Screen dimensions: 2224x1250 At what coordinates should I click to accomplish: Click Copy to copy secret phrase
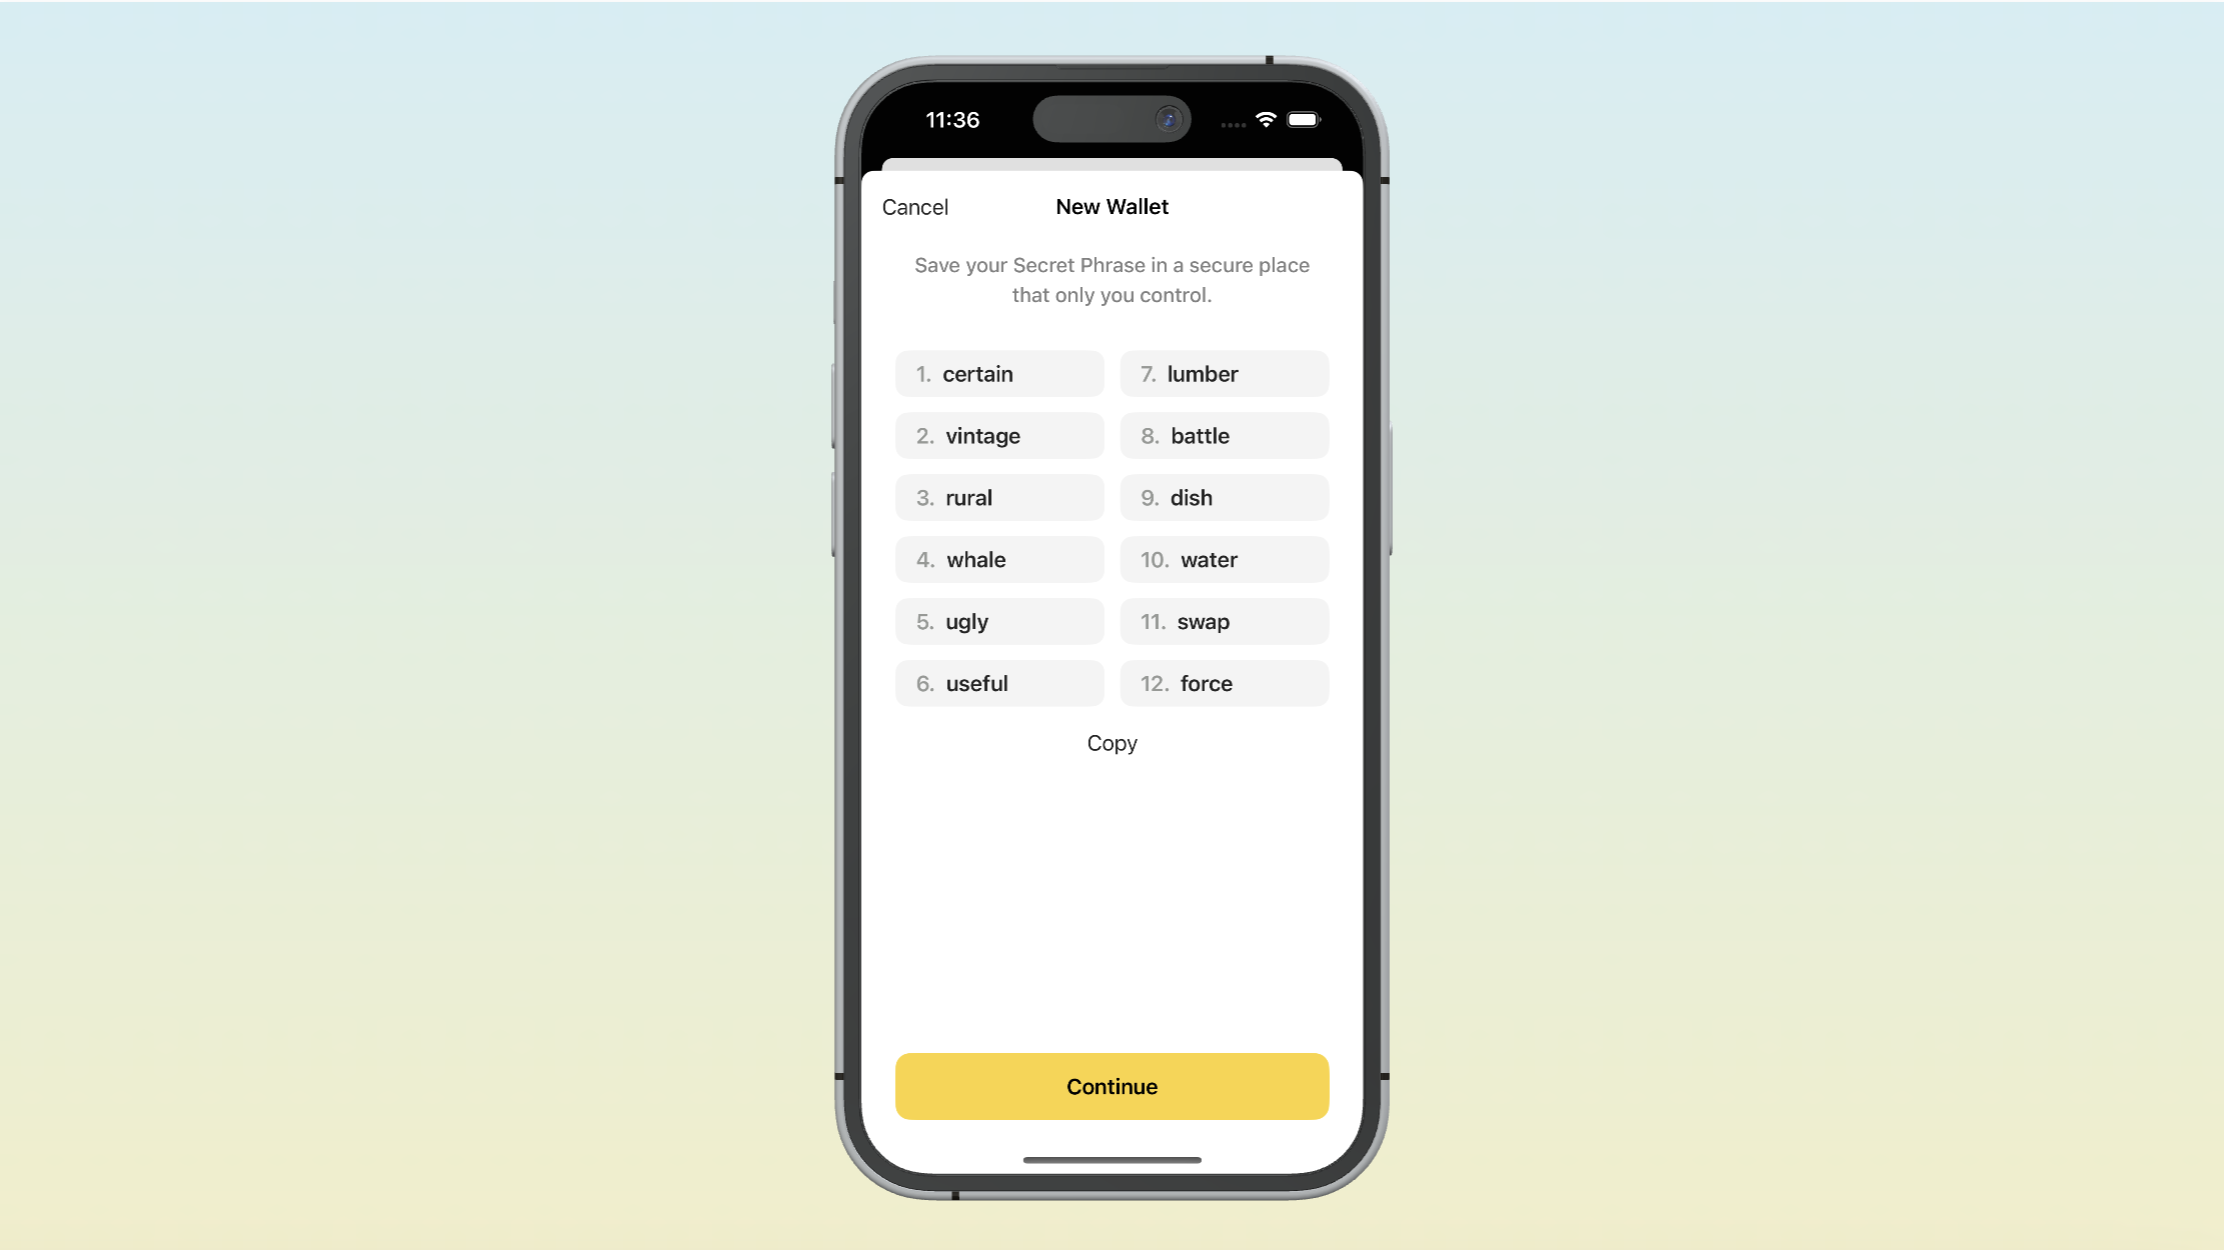[x=1112, y=743]
